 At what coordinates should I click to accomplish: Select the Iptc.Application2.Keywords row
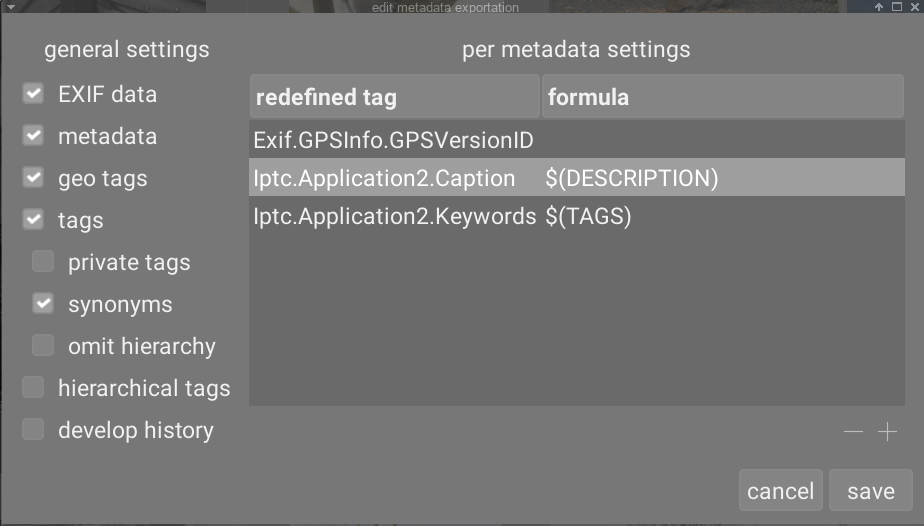(x=577, y=216)
